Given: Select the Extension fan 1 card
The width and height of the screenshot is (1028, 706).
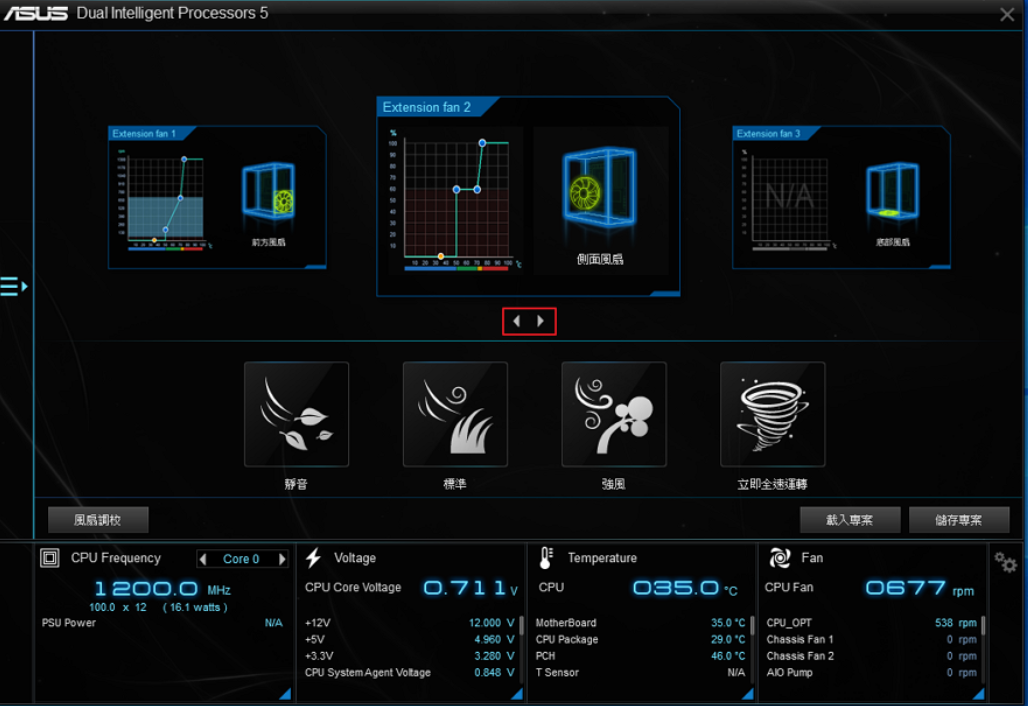Looking at the screenshot, I should click(217, 197).
